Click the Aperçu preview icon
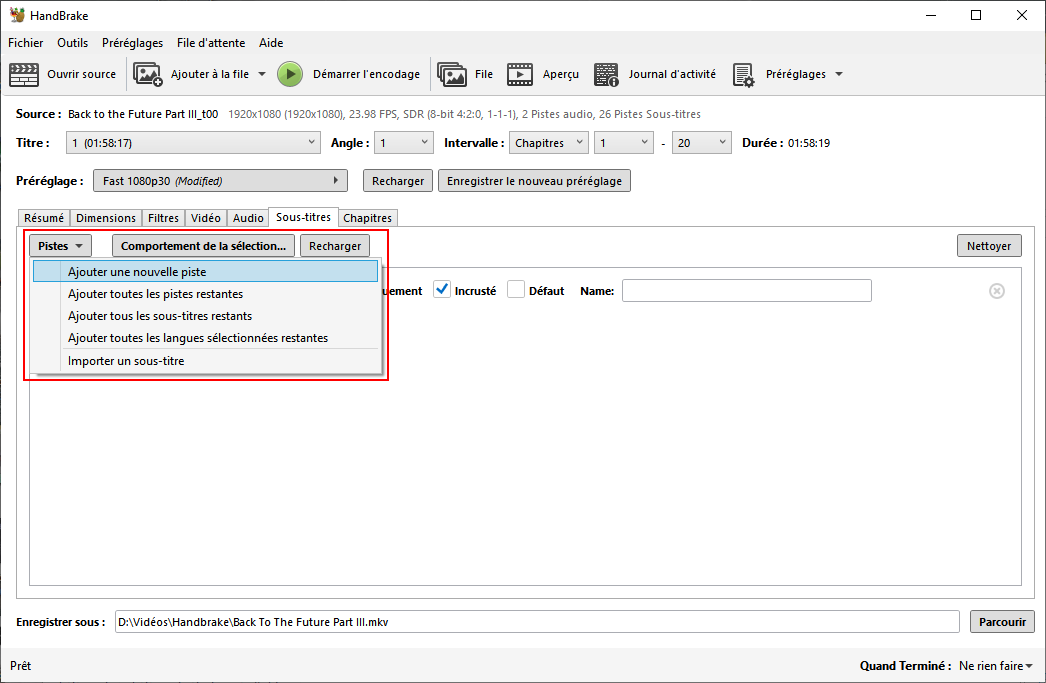 tap(520, 74)
